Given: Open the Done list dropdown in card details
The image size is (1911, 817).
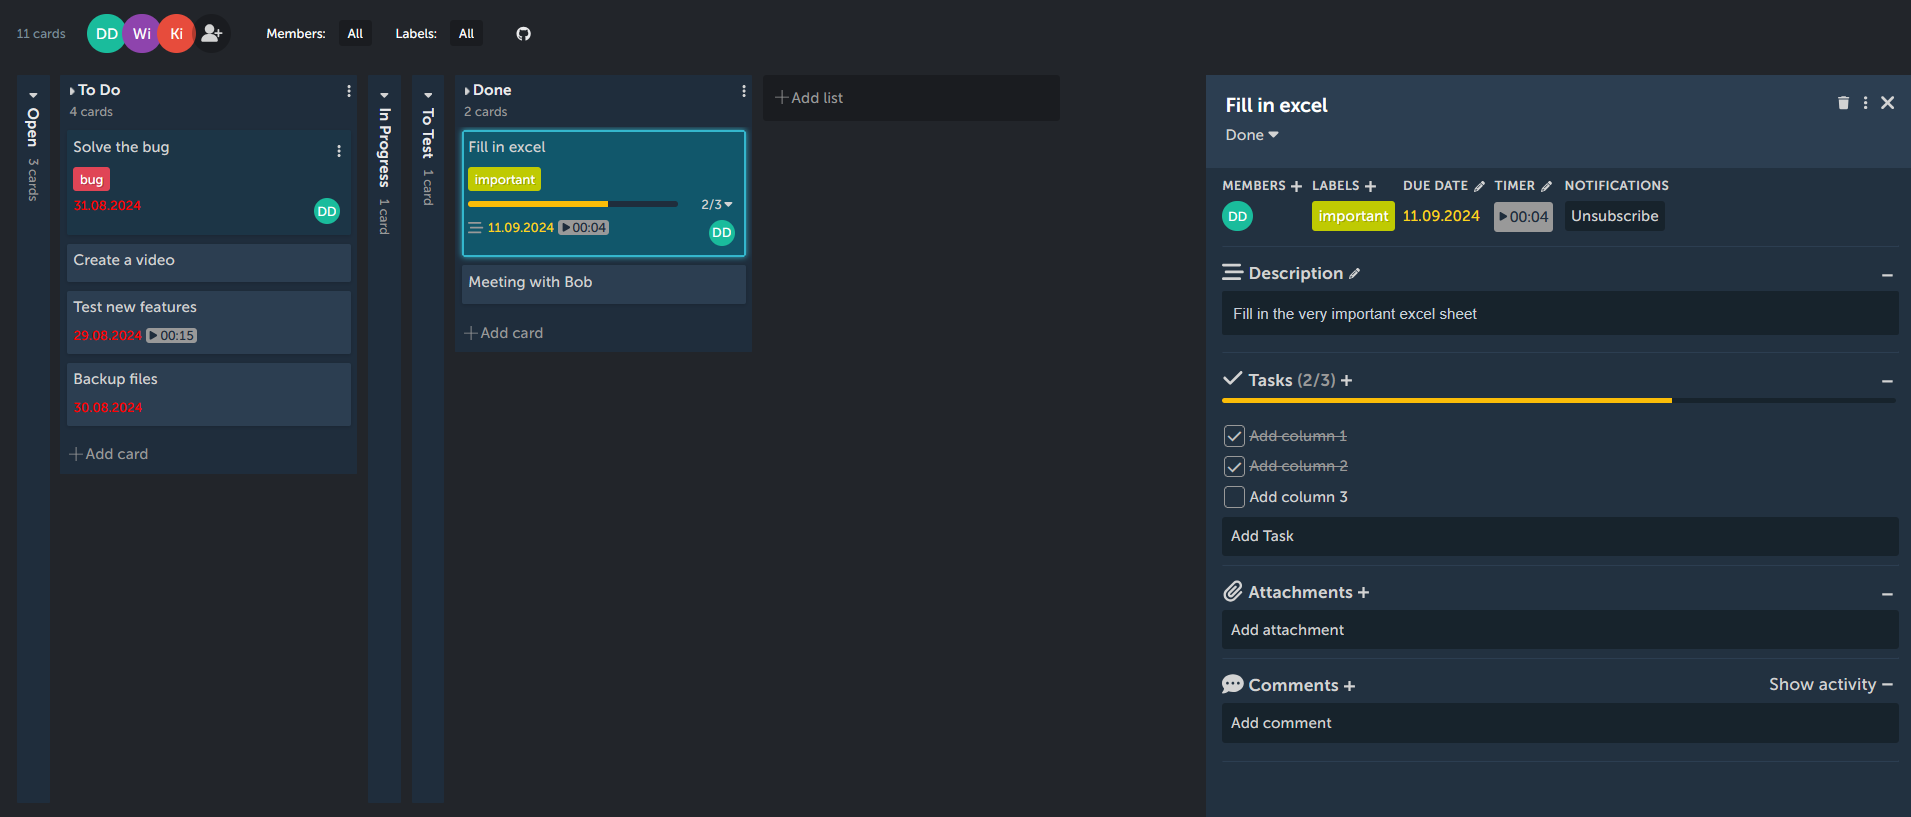Looking at the screenshot, I should (x=1252, y=135).
